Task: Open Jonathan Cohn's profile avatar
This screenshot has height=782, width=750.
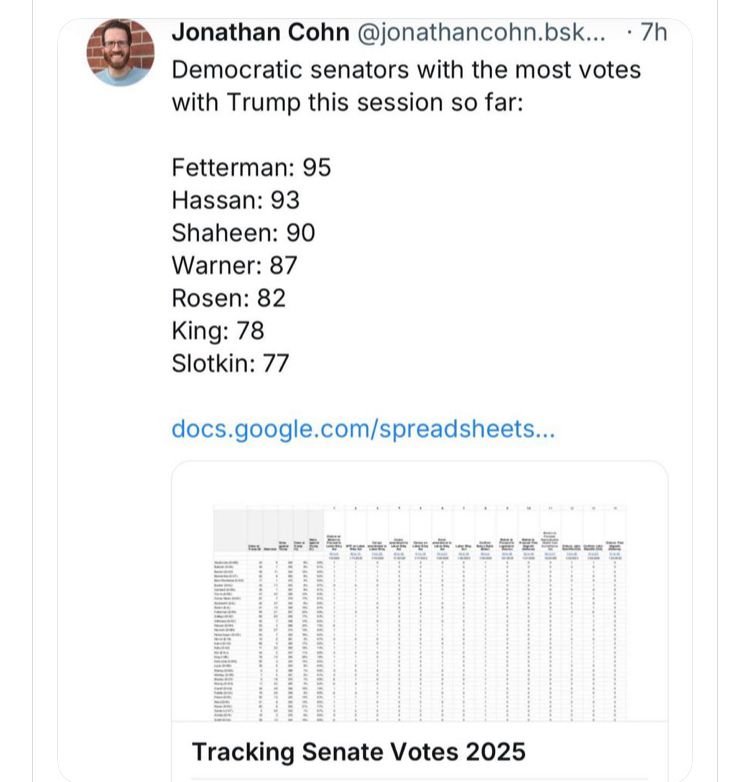Action: coord(120,52)
